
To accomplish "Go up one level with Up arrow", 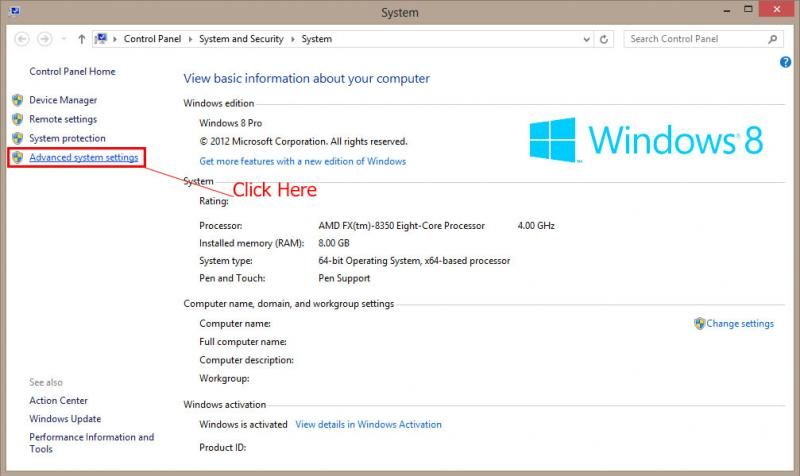I will tap(81, 39).
